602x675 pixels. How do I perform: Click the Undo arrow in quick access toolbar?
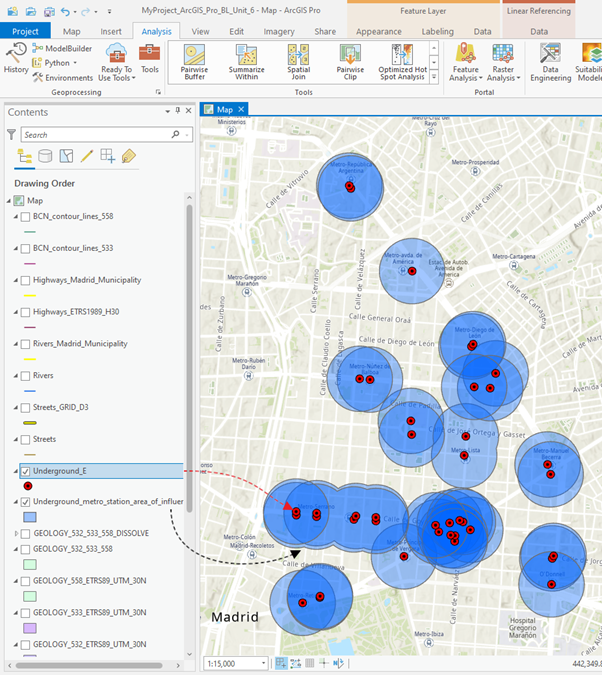pos(65,11)
